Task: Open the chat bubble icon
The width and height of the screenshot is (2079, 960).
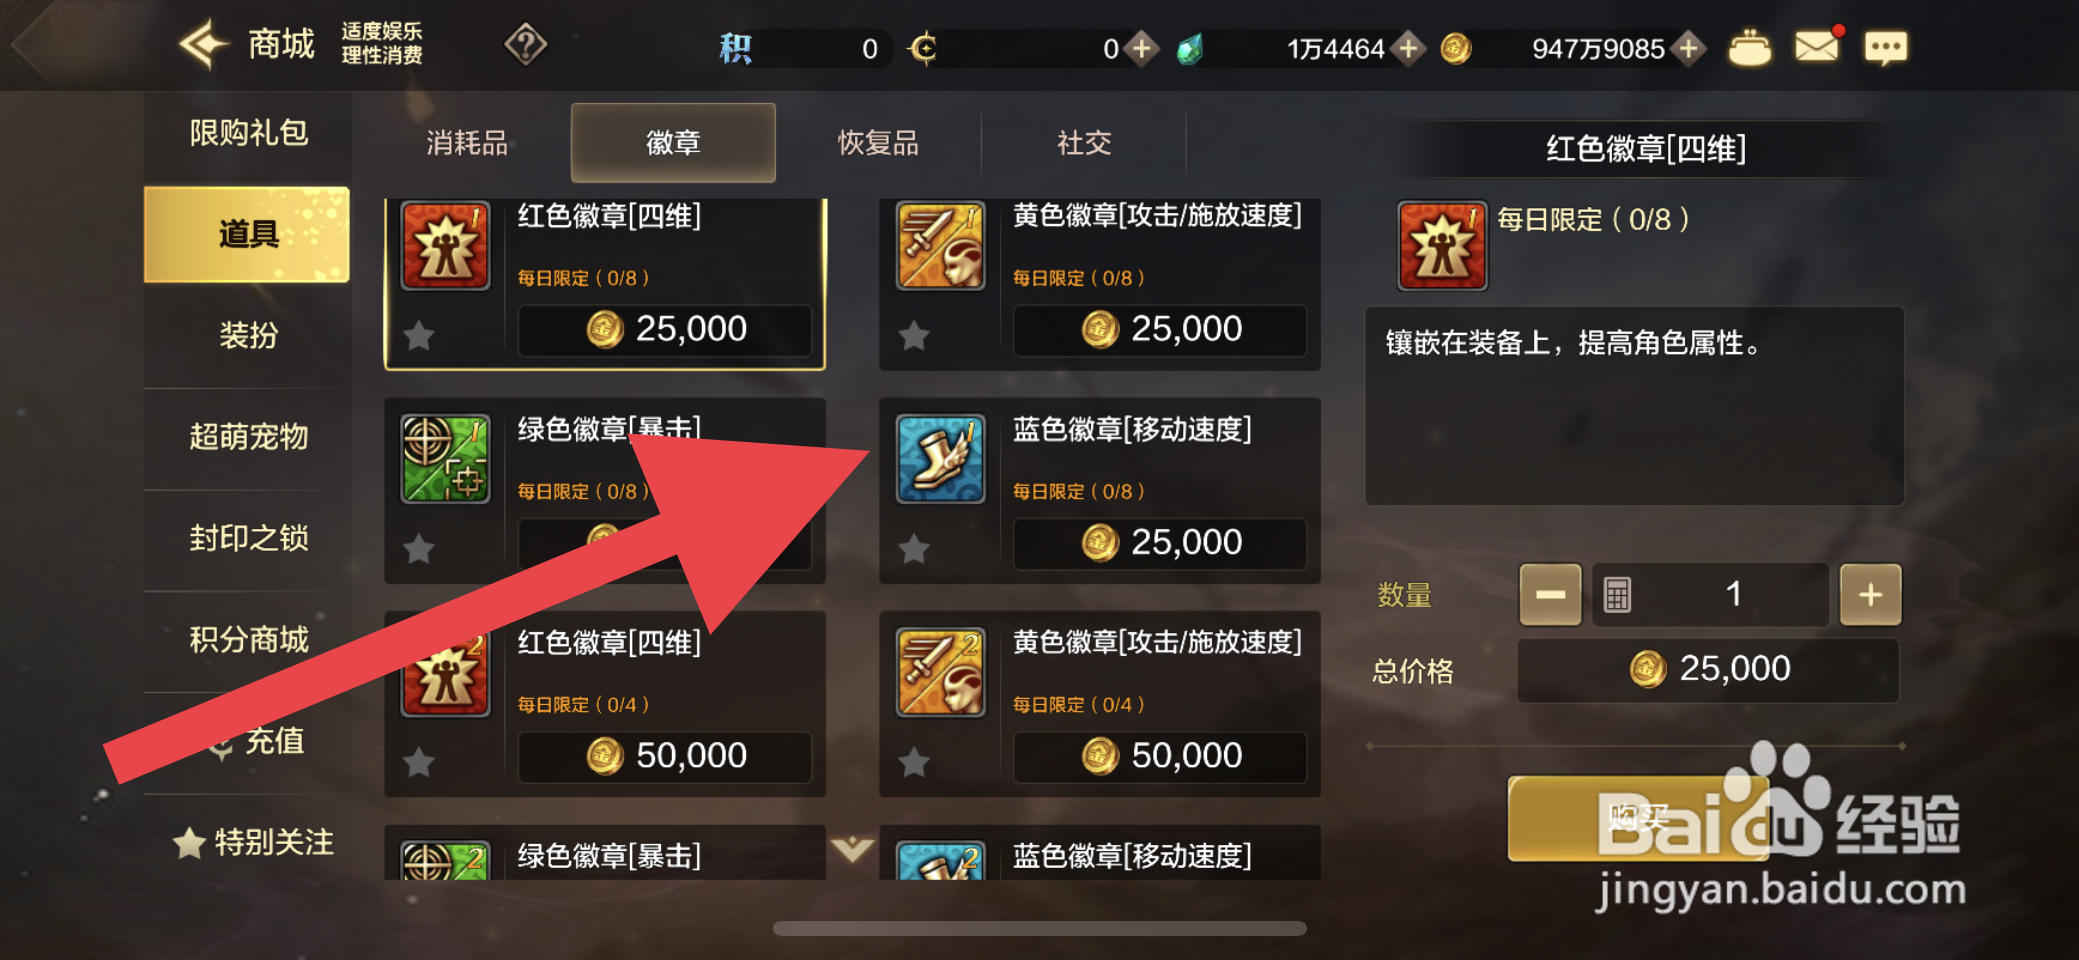Action: 1886,48
